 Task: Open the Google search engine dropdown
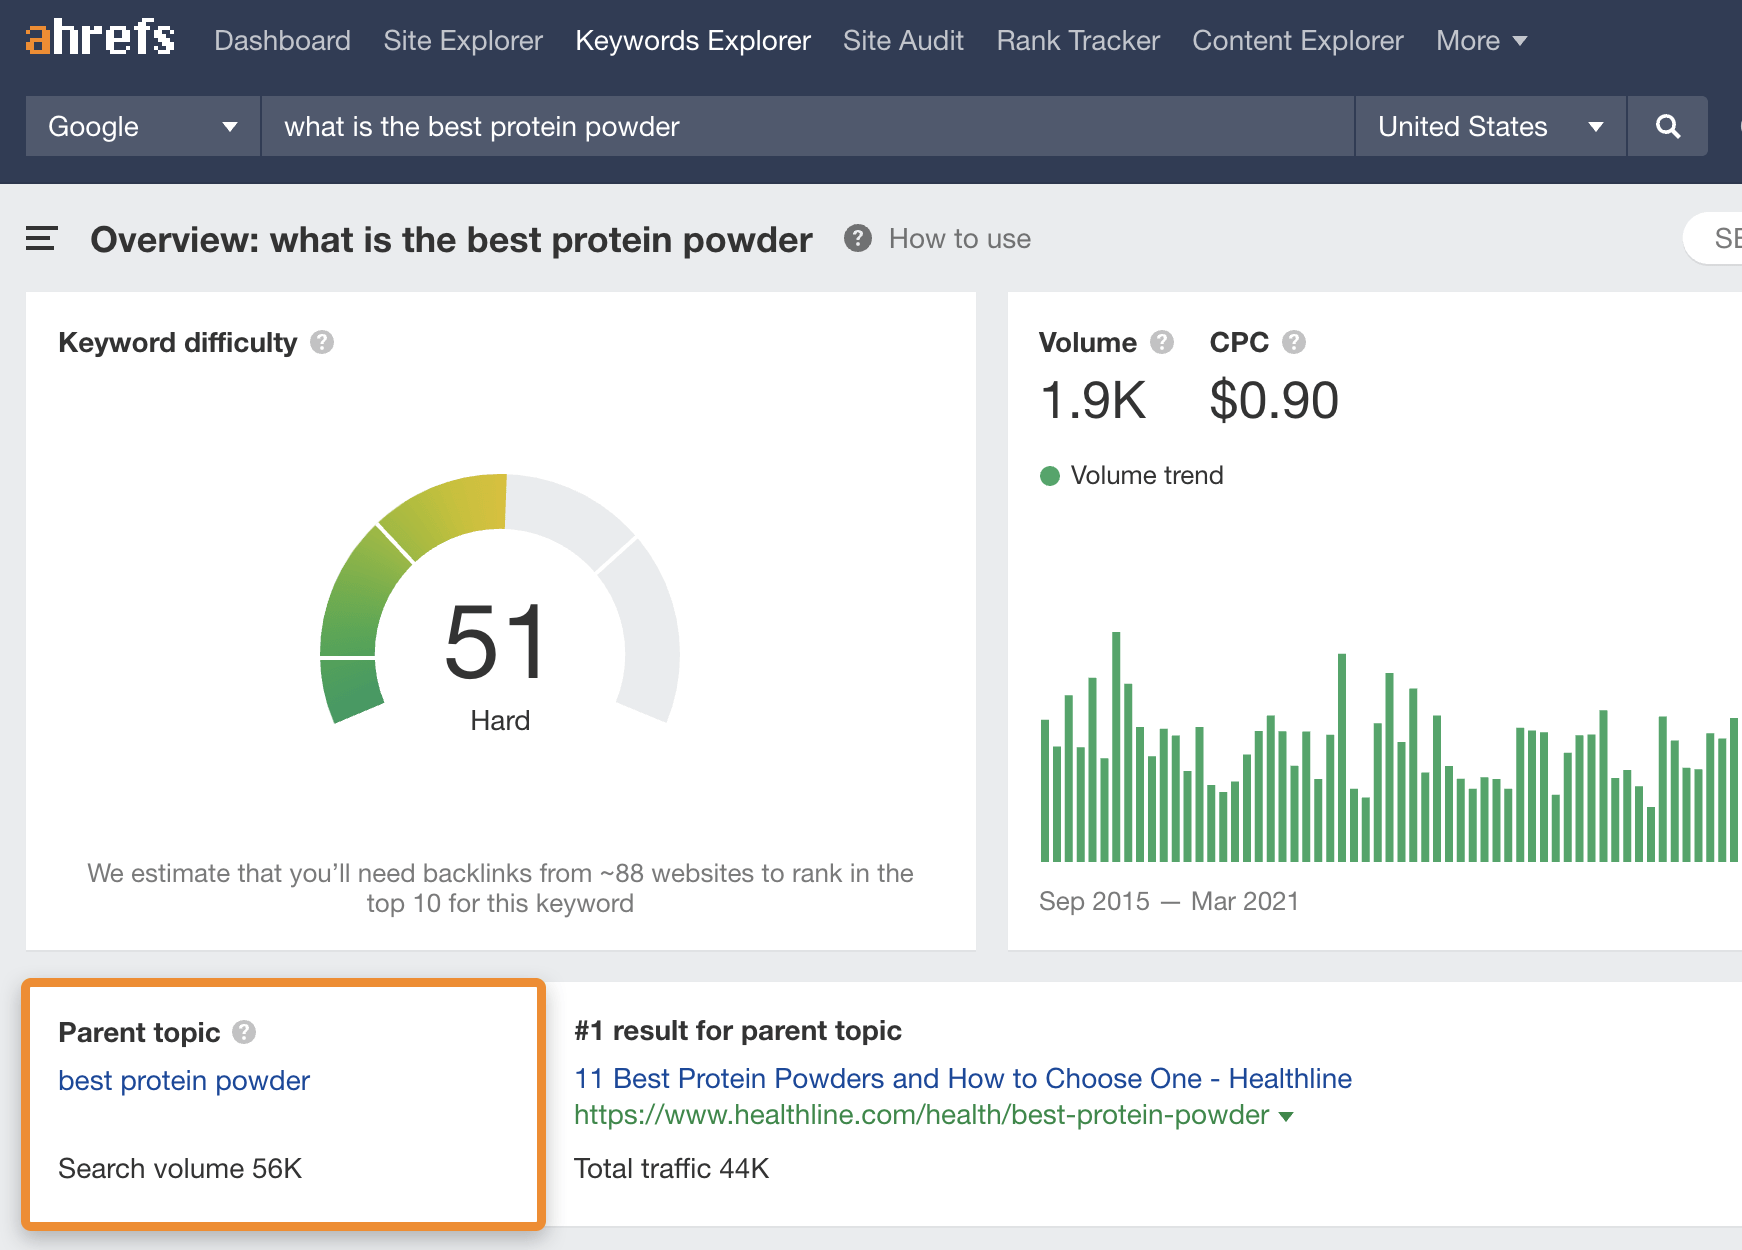pyautogui.click(x=142, y=126)
